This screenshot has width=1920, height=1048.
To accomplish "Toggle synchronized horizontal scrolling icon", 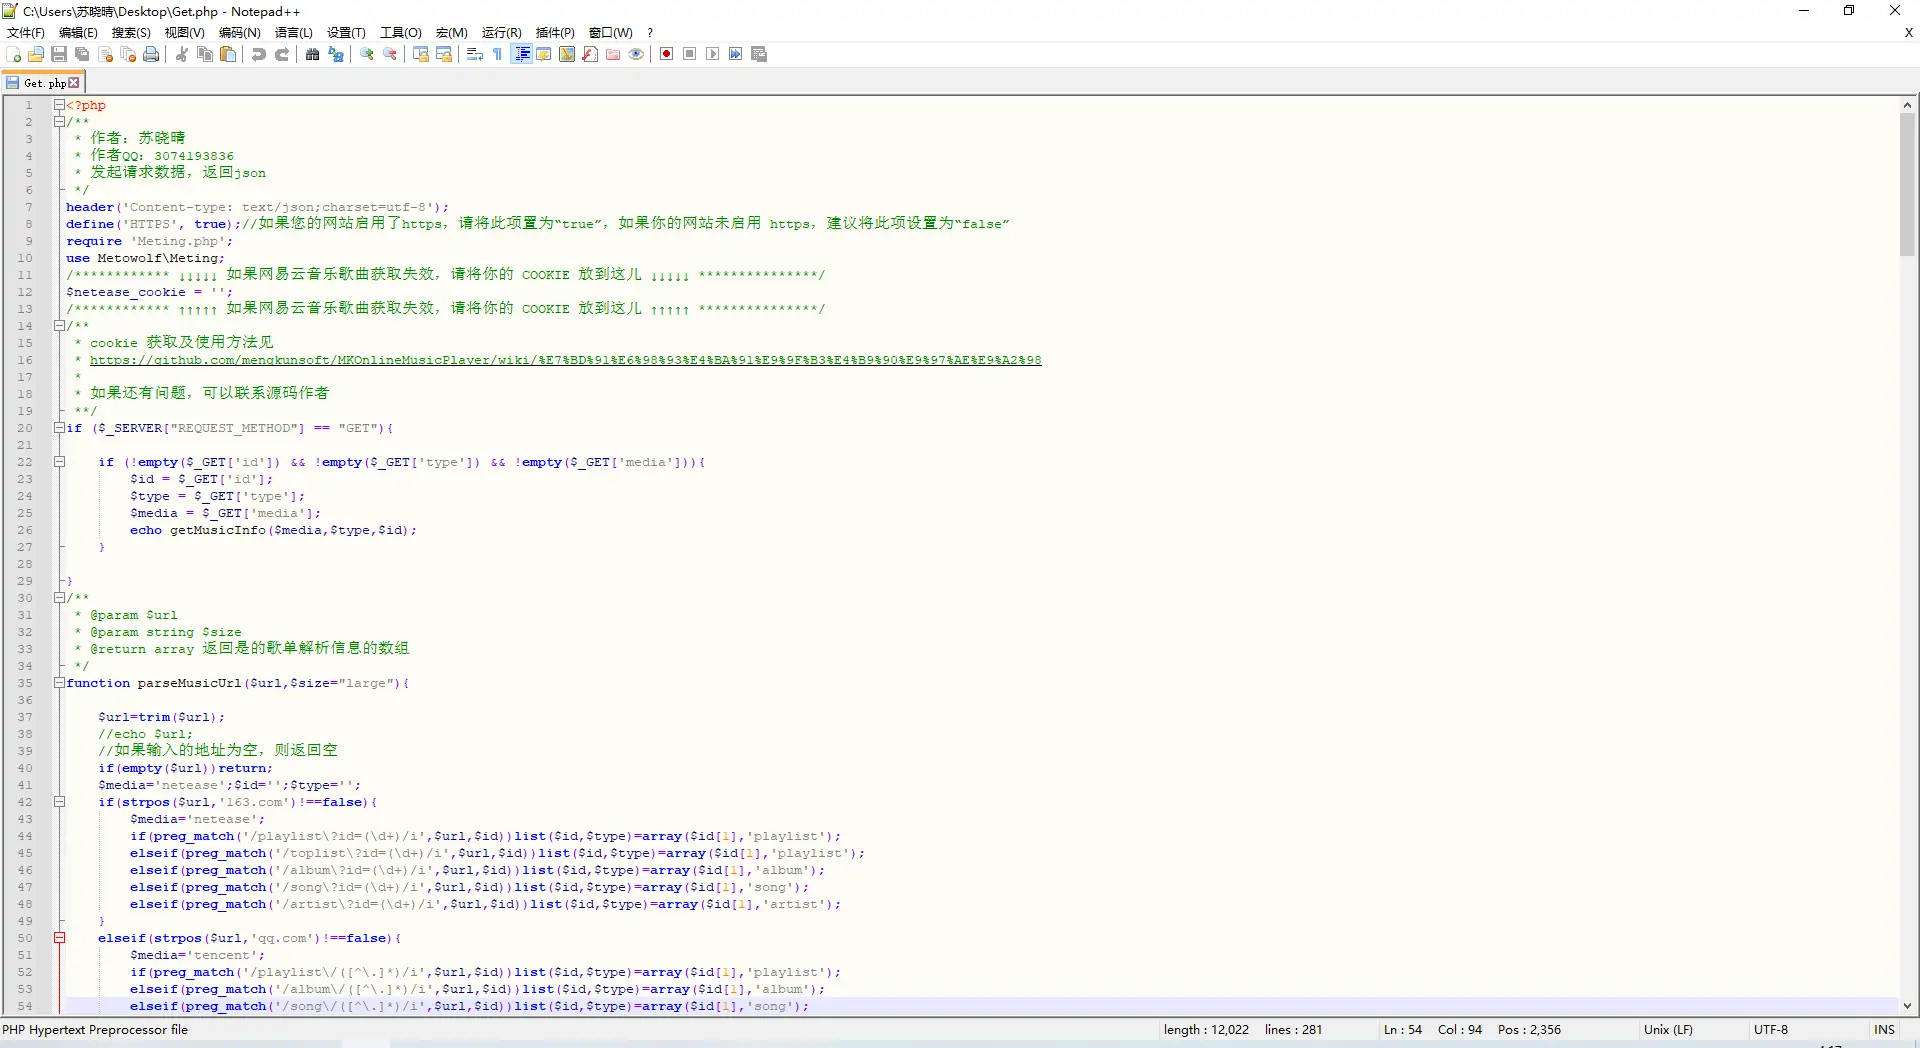I will tap(444, 54).
